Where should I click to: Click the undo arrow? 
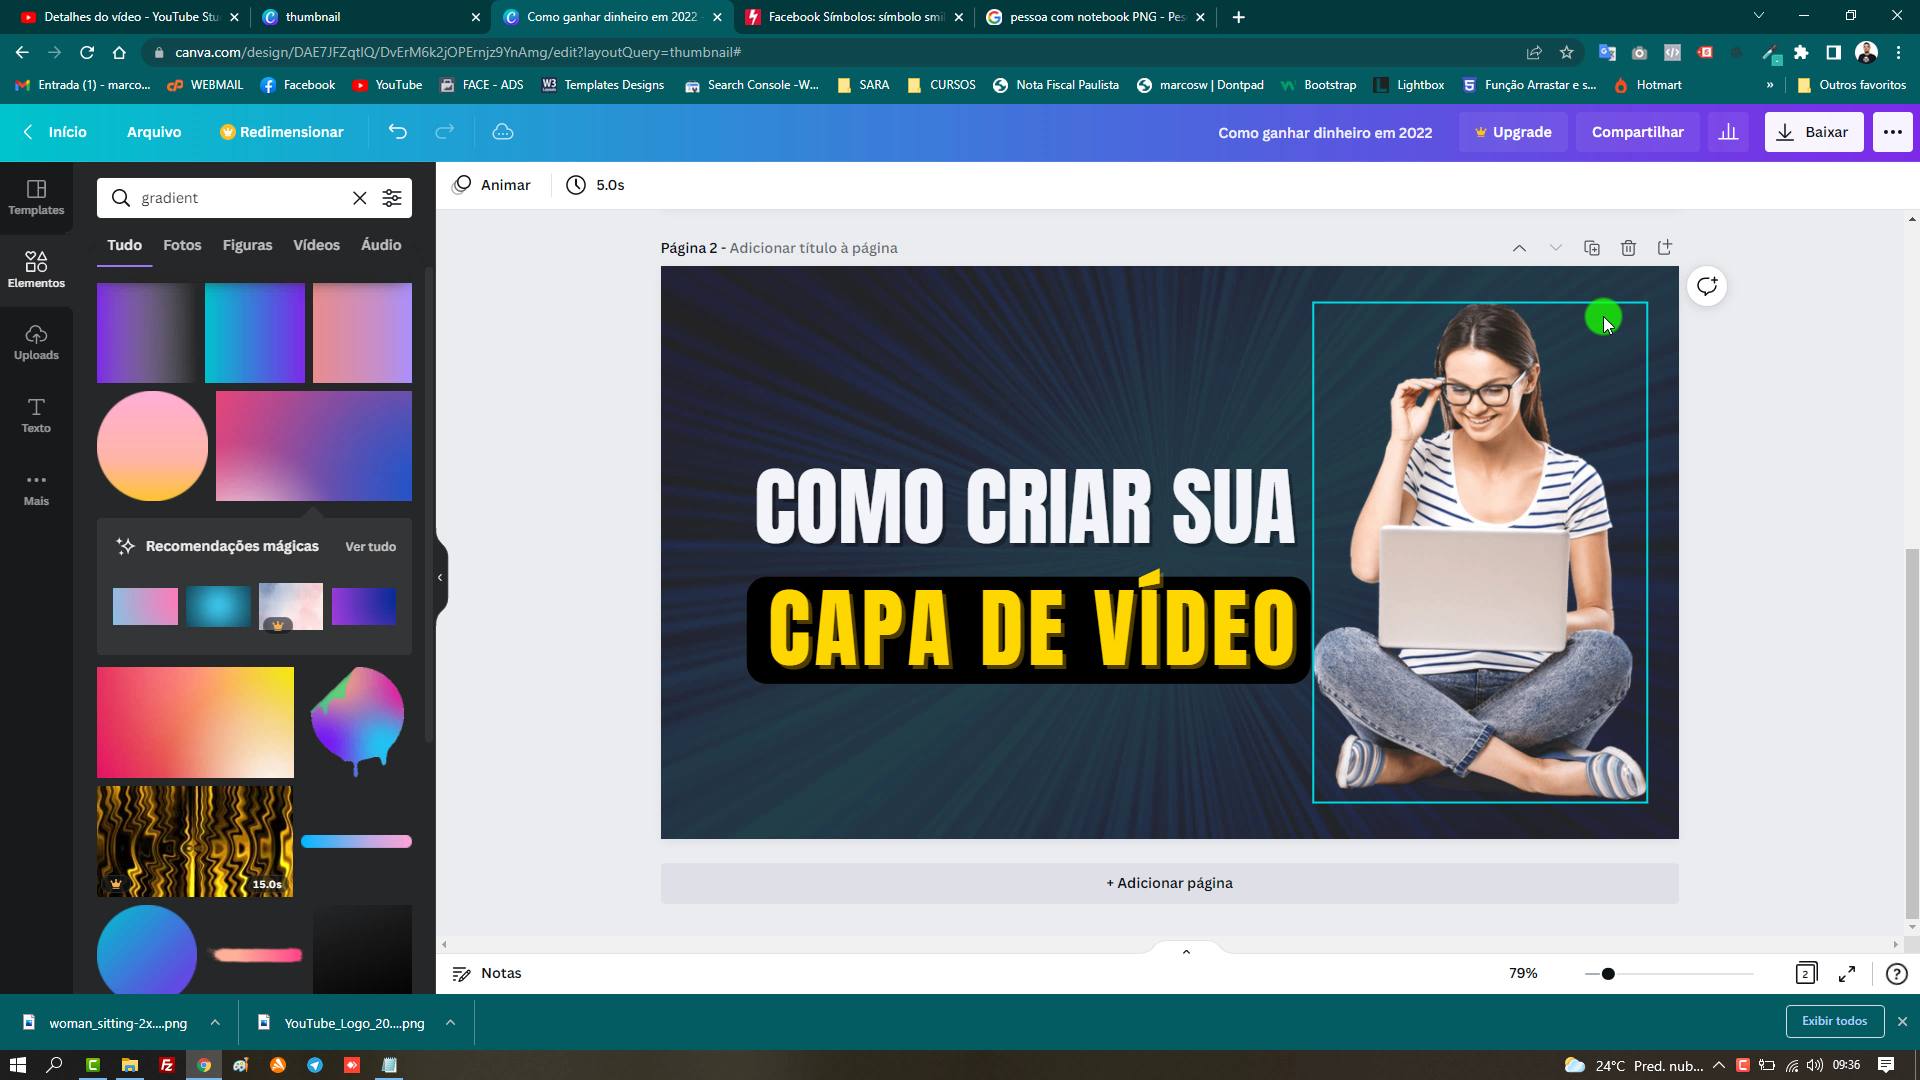coord(398,132)
